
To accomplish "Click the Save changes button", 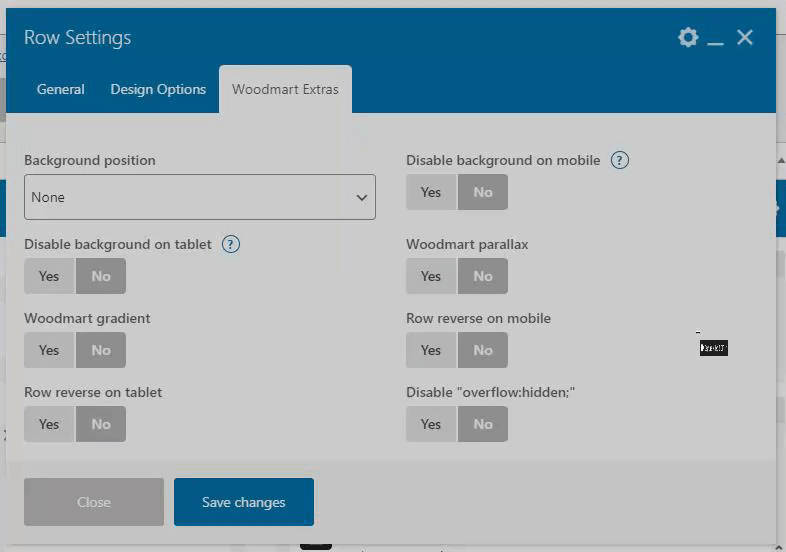I will click(x=244, y=502).
